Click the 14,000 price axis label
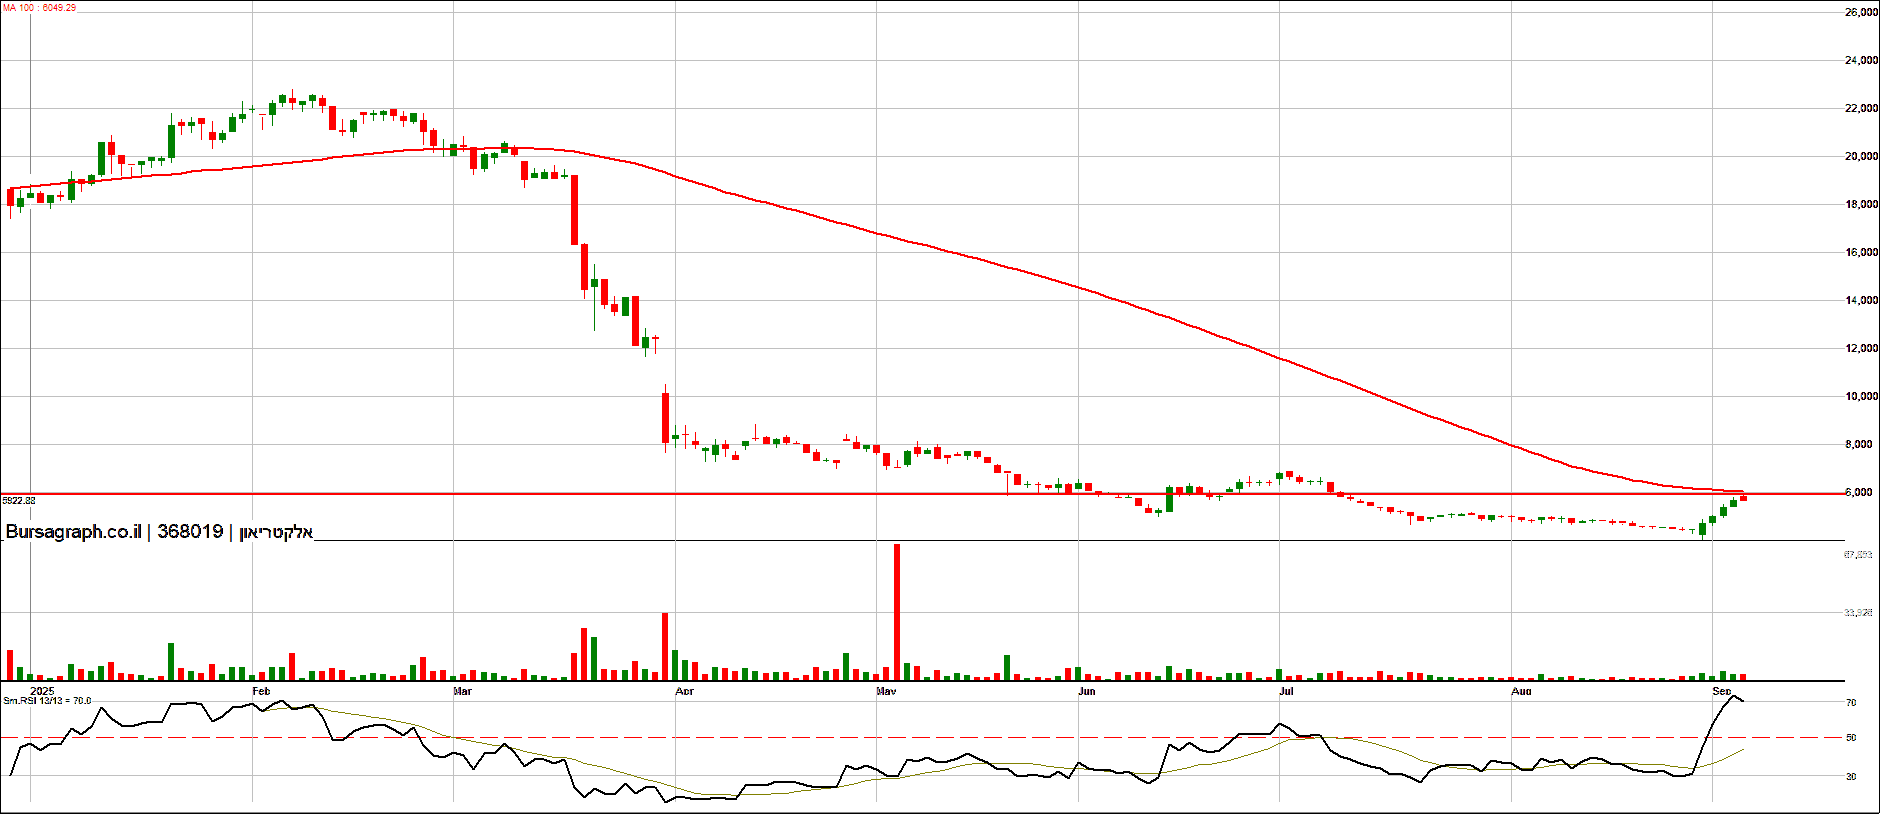The height and width of the screenshot is (814, 1880). 1861,300
